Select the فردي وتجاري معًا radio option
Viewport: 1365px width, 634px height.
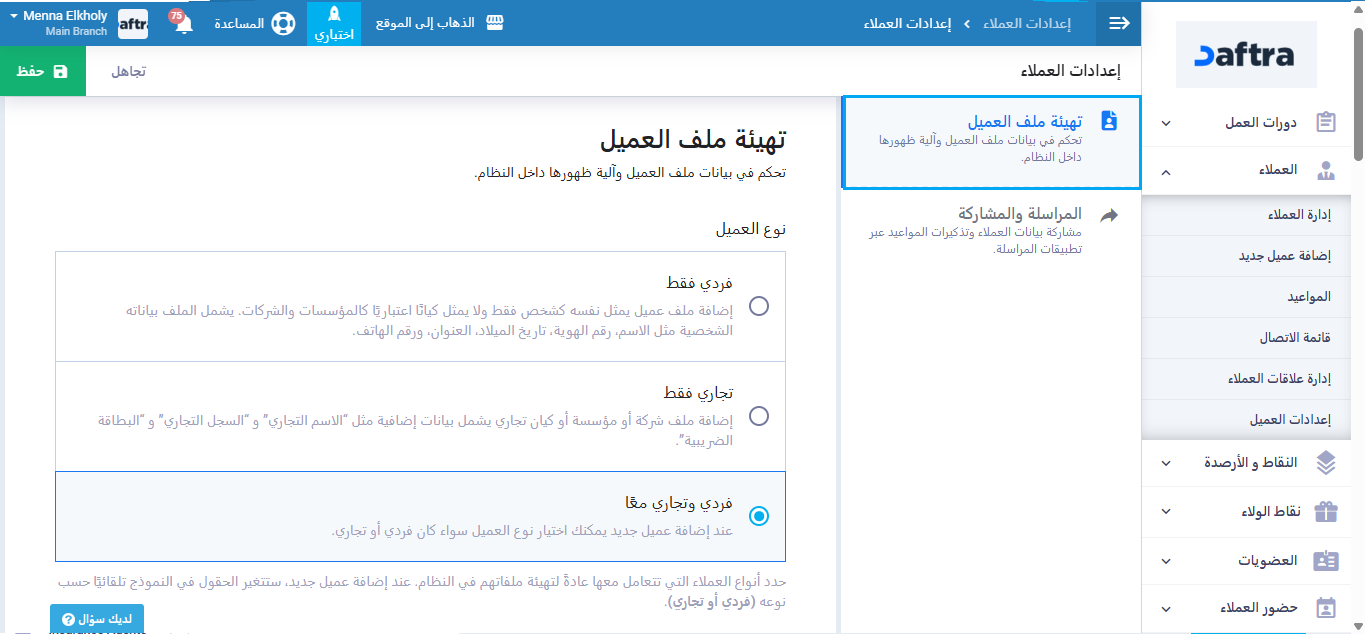[x=759, y=516]
